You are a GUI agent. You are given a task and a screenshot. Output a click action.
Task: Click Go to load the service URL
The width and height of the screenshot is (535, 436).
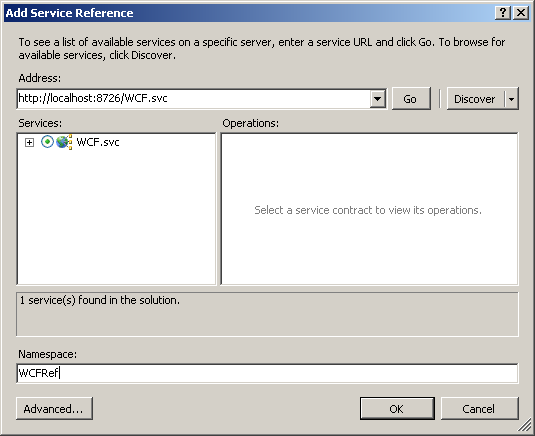pyautogui.click(x=411, y=99)
